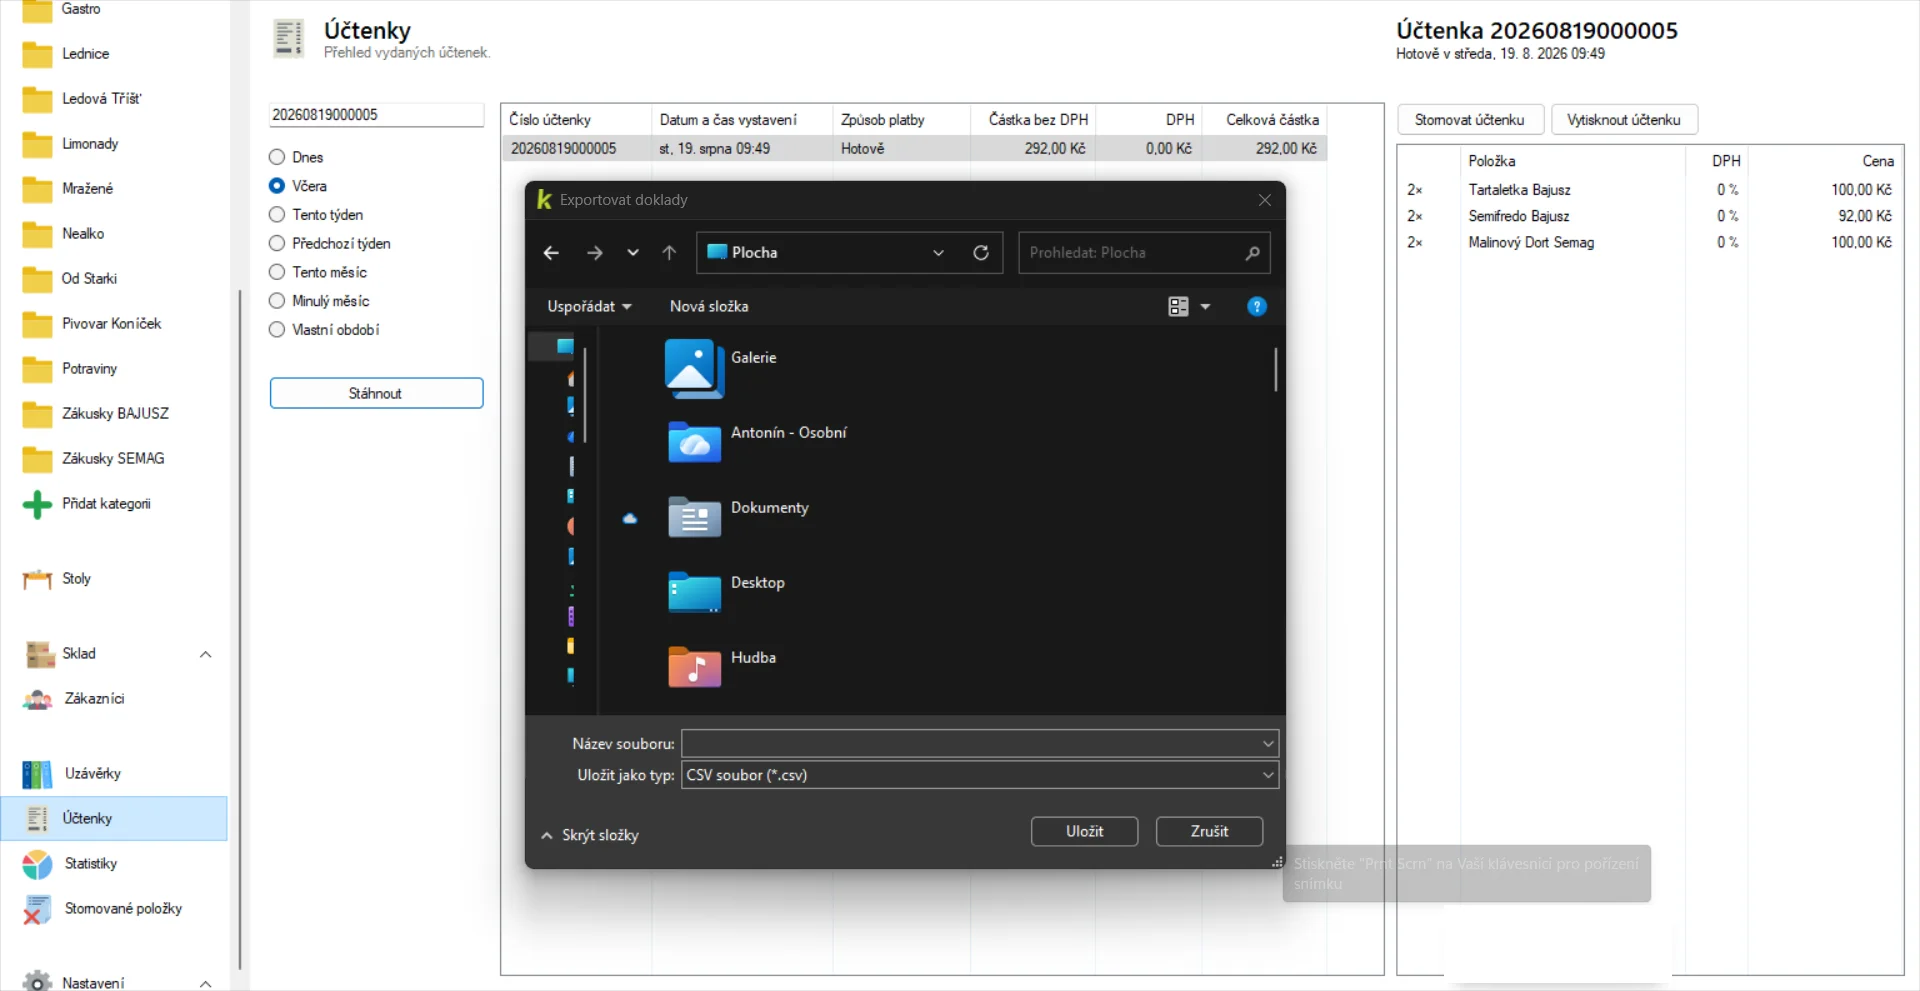Viewport: 1920px width, 991px height.
Task: Click the Zrušit button
Action: pos(1209,831)
